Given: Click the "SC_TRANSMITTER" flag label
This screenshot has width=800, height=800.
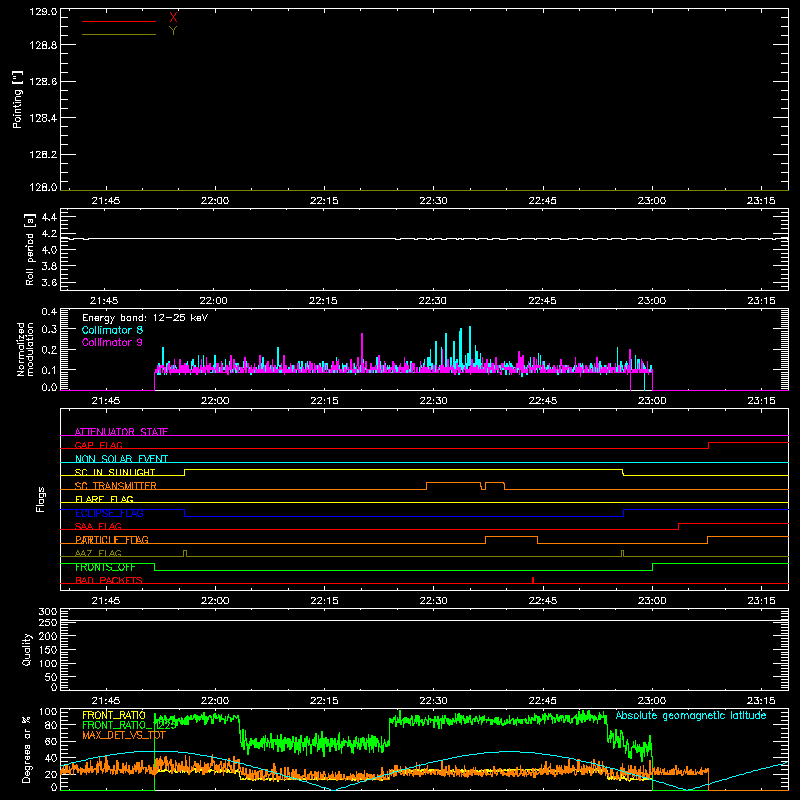Looking at the screenshot, I should click(116, 486).
